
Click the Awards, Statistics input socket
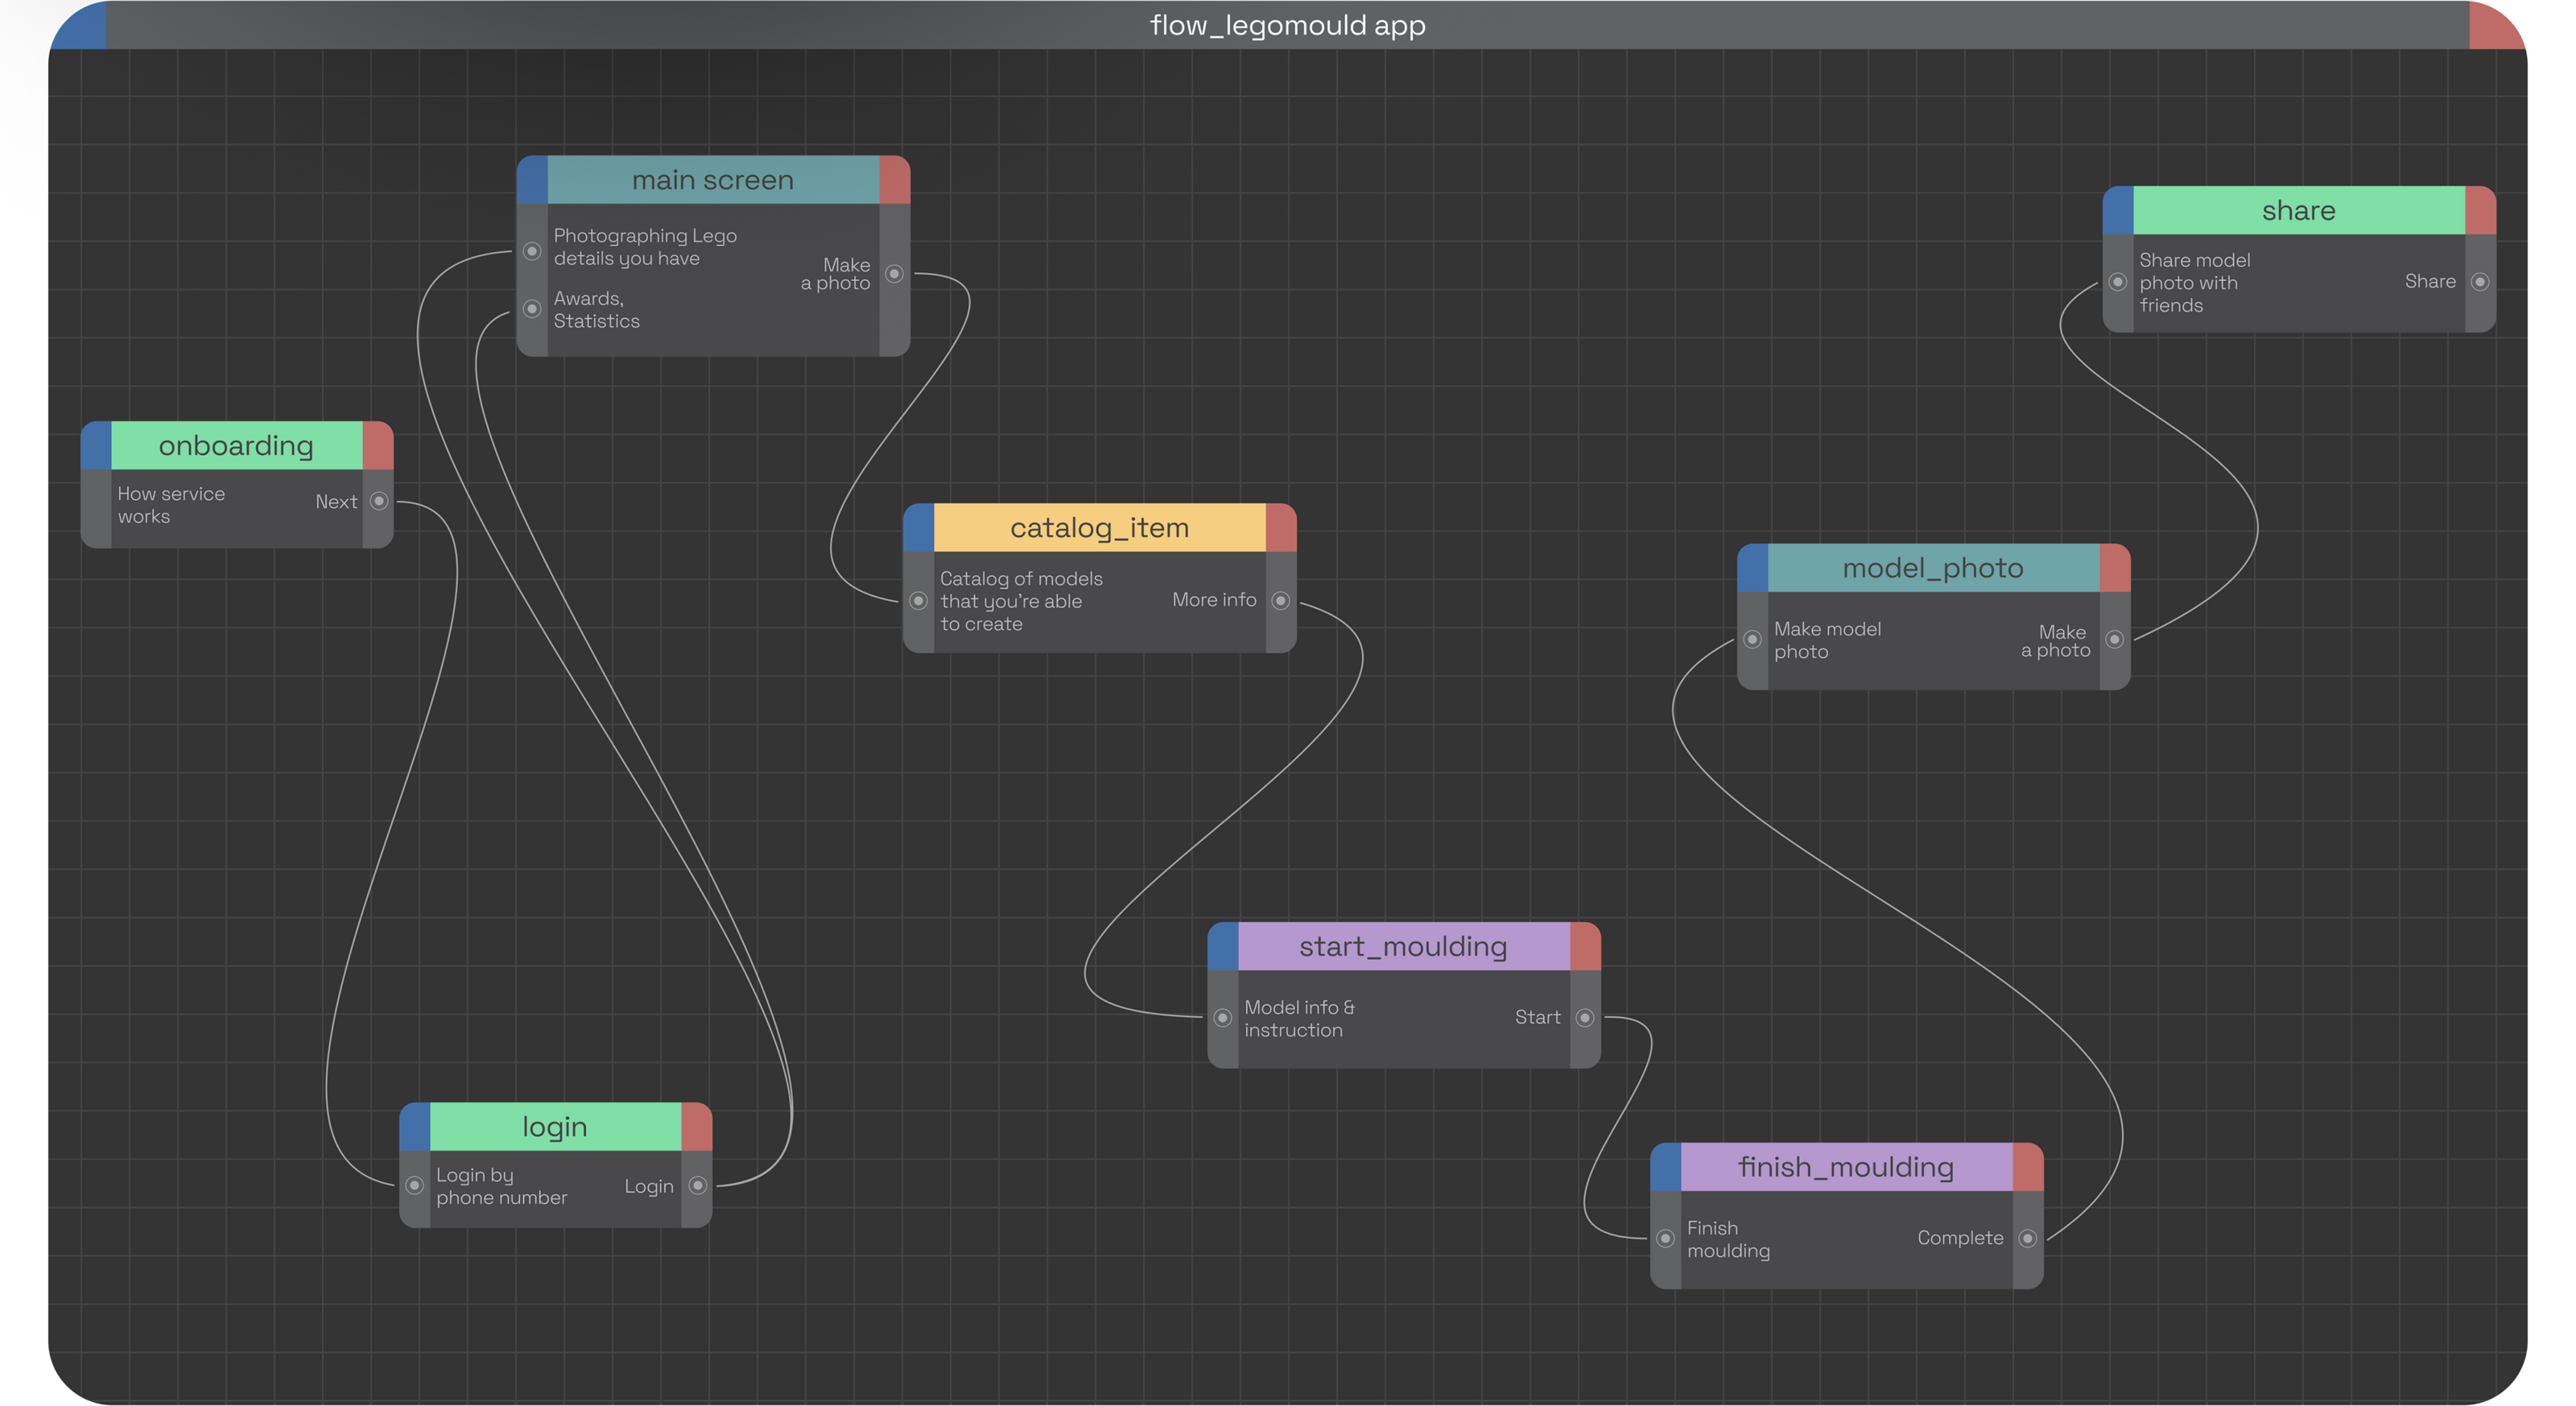point(532,308)
